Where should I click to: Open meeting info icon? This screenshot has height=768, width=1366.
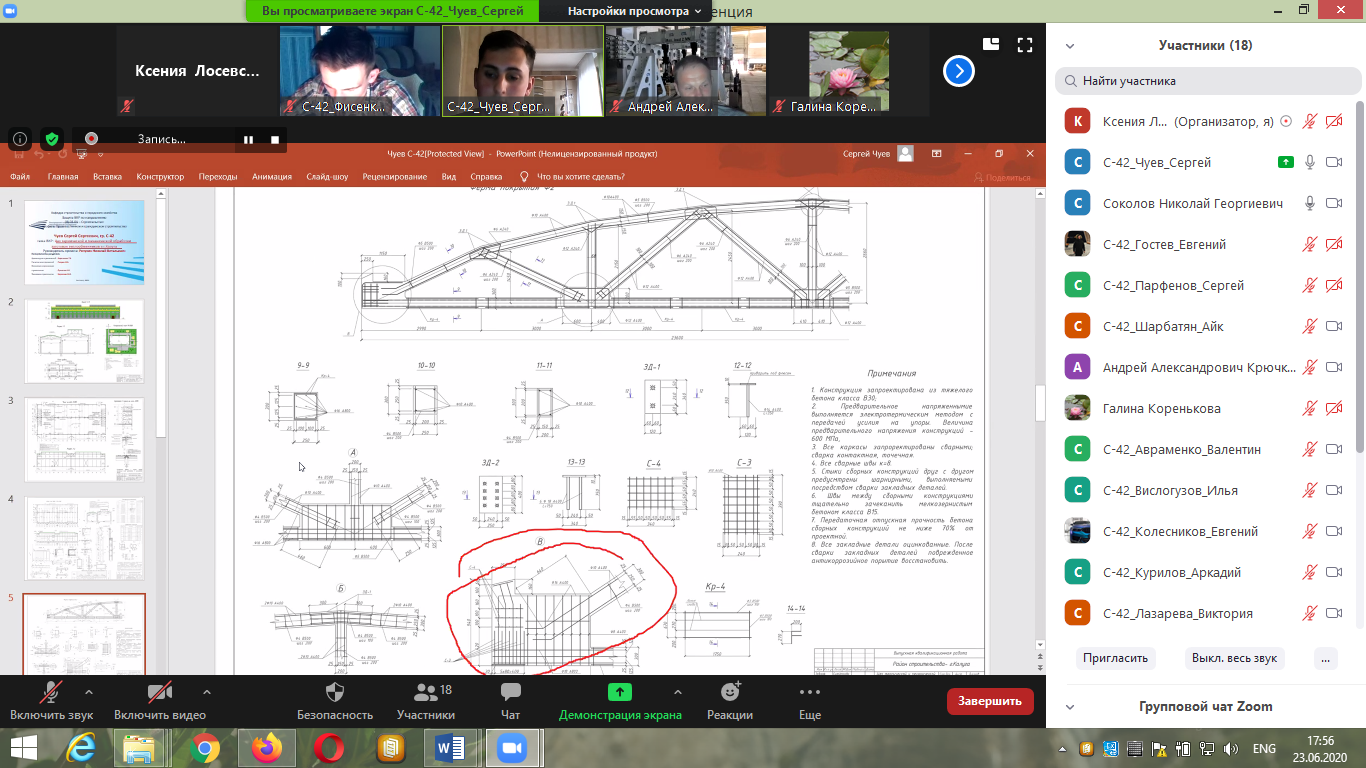click(20, 139)
